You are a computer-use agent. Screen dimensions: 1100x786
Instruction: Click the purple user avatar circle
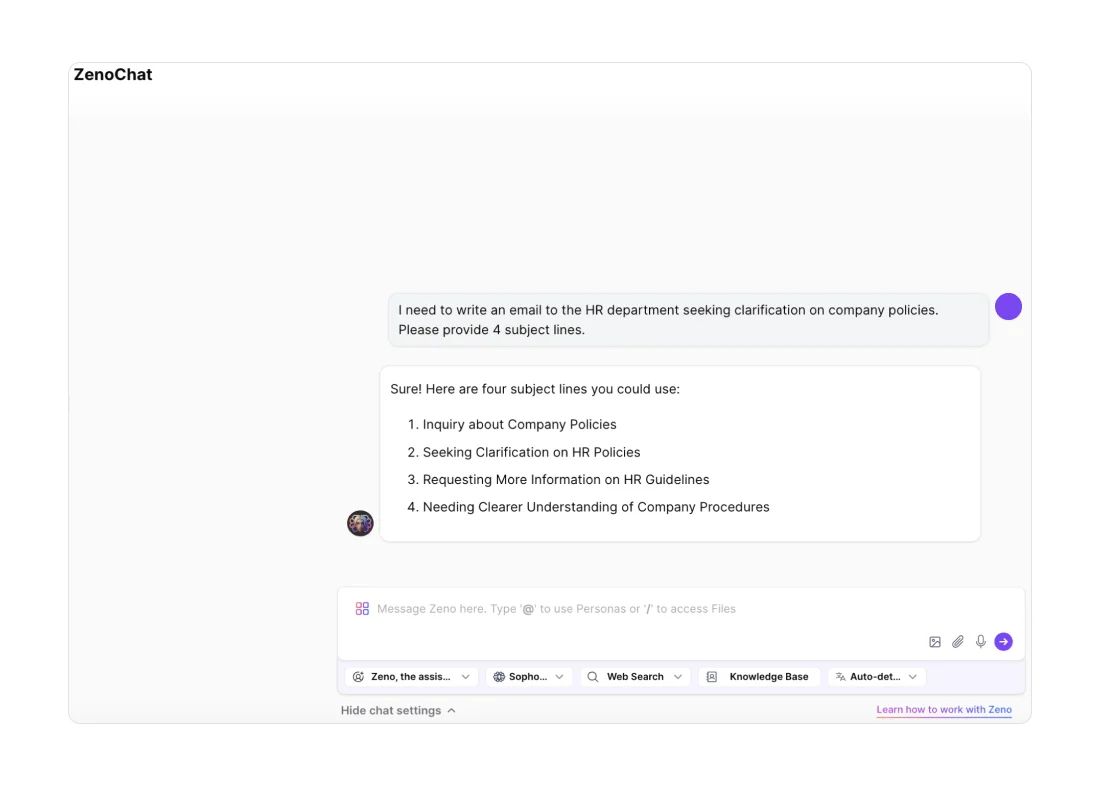1008,307
